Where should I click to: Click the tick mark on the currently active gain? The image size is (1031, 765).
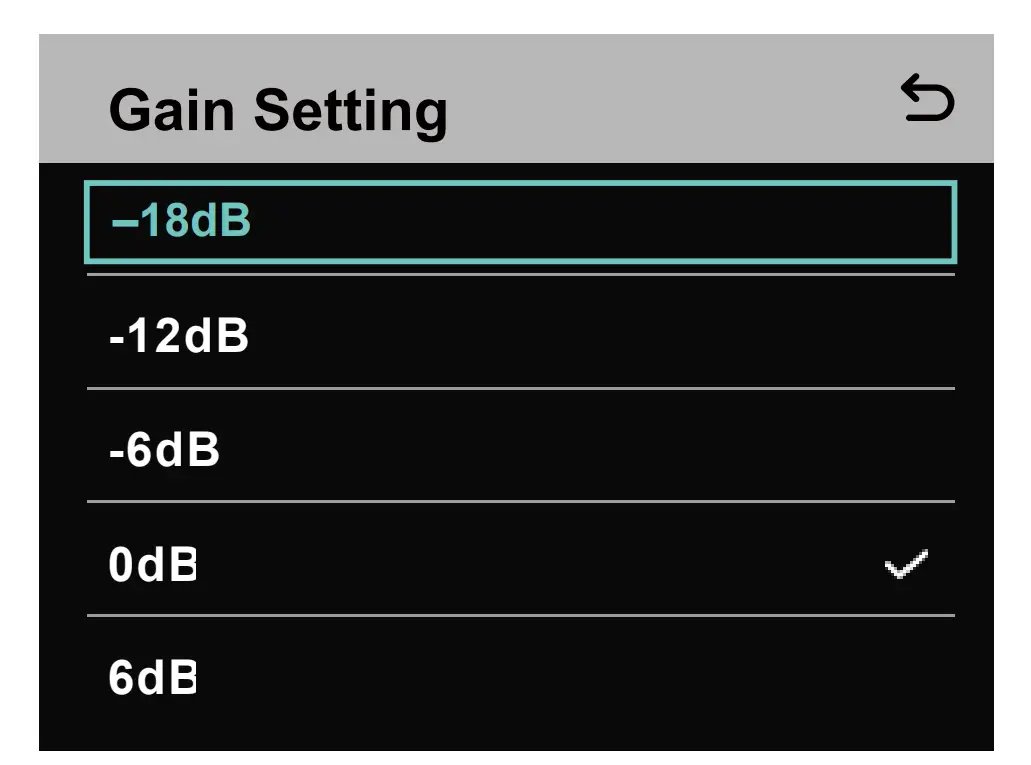click(x=906, y=566)
